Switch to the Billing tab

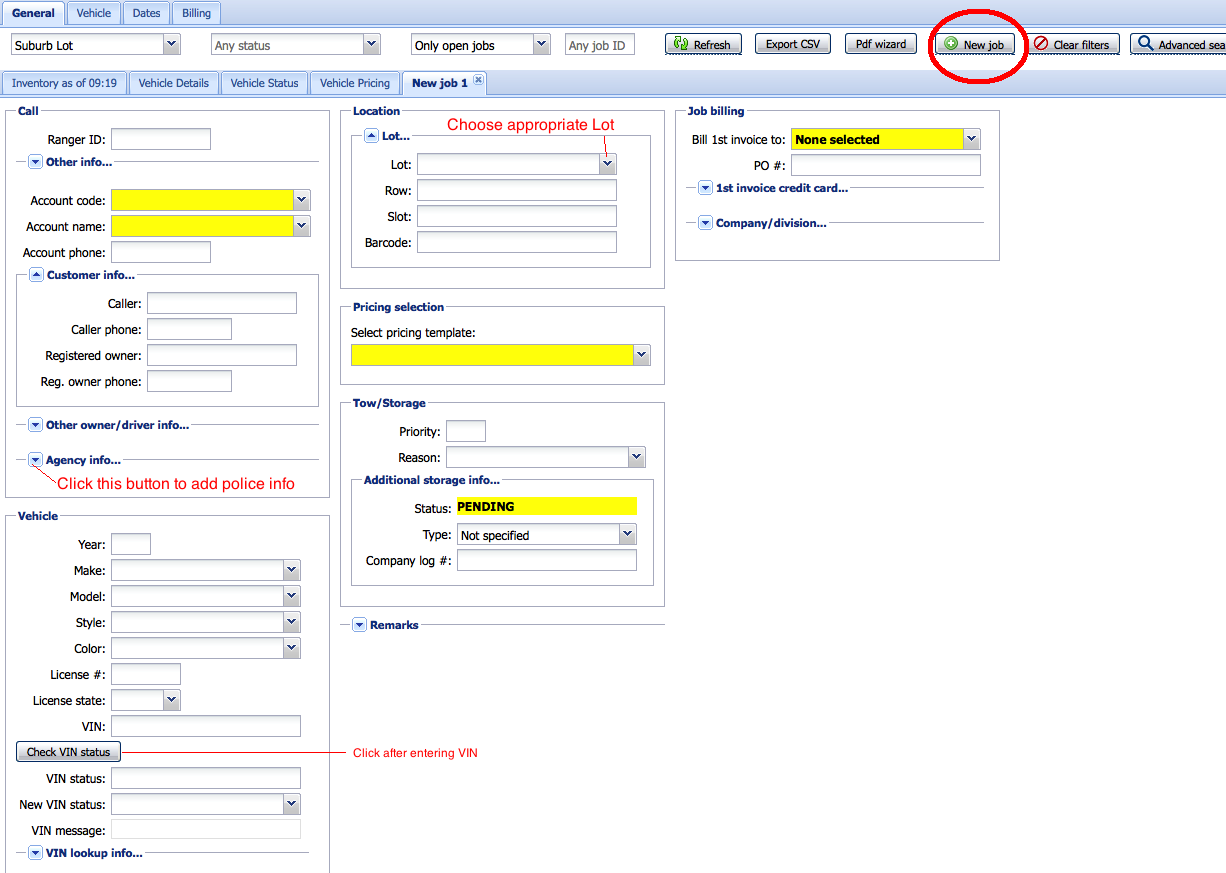196,13
